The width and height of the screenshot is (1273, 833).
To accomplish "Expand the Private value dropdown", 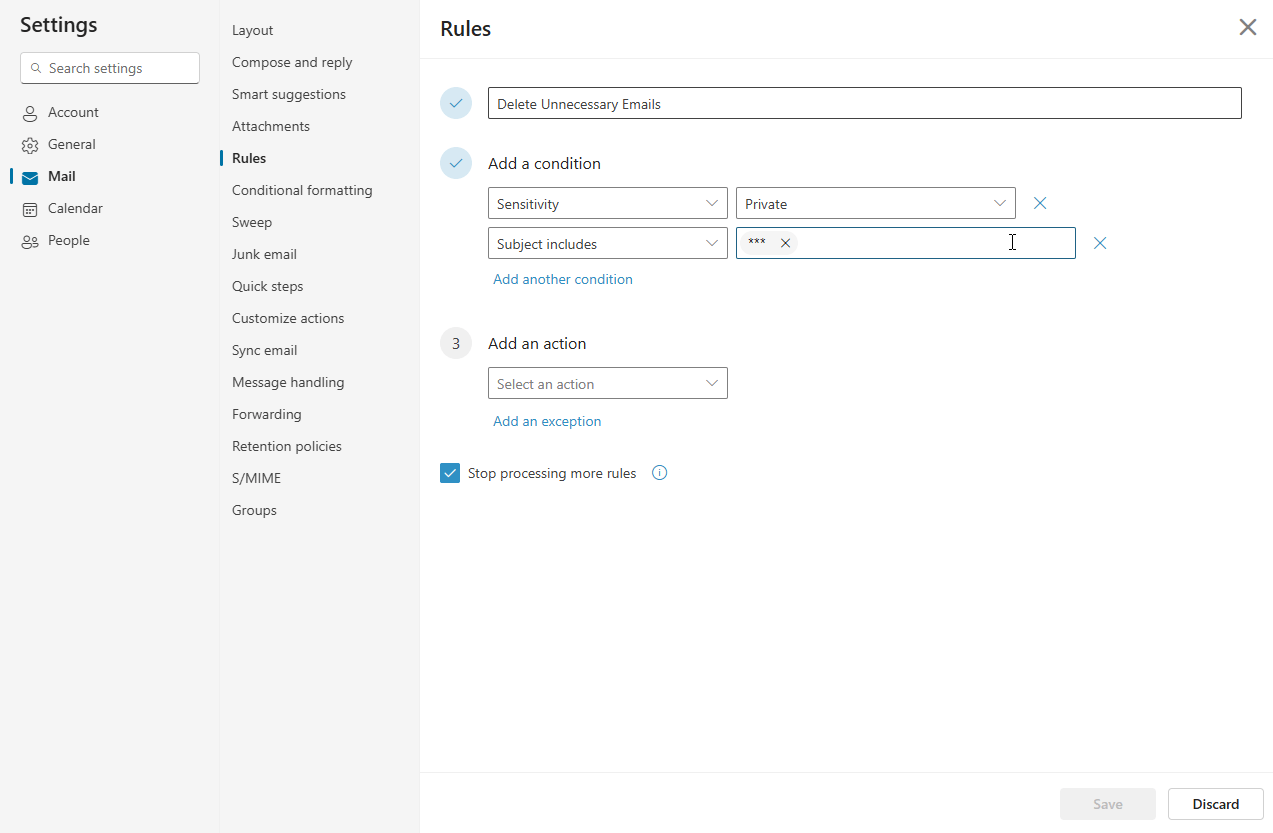I will pos(875,203).
